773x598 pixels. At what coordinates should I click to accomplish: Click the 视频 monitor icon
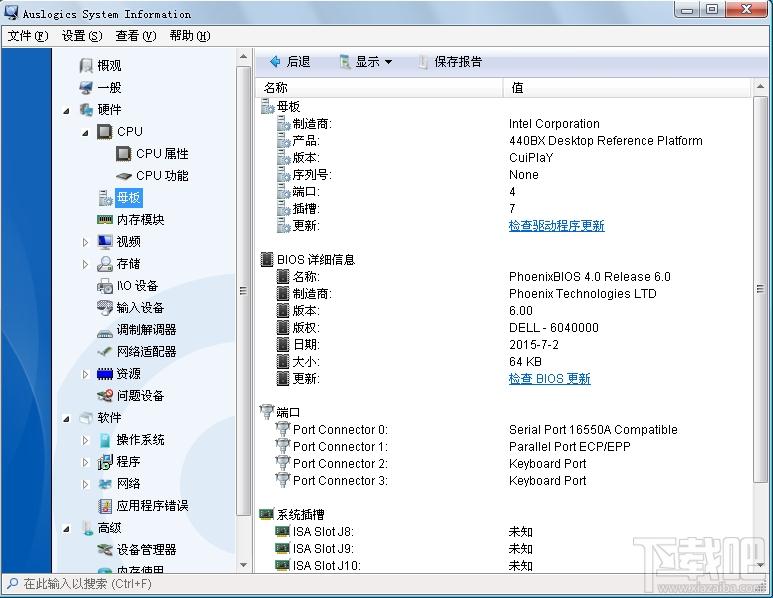coord(105,242)
